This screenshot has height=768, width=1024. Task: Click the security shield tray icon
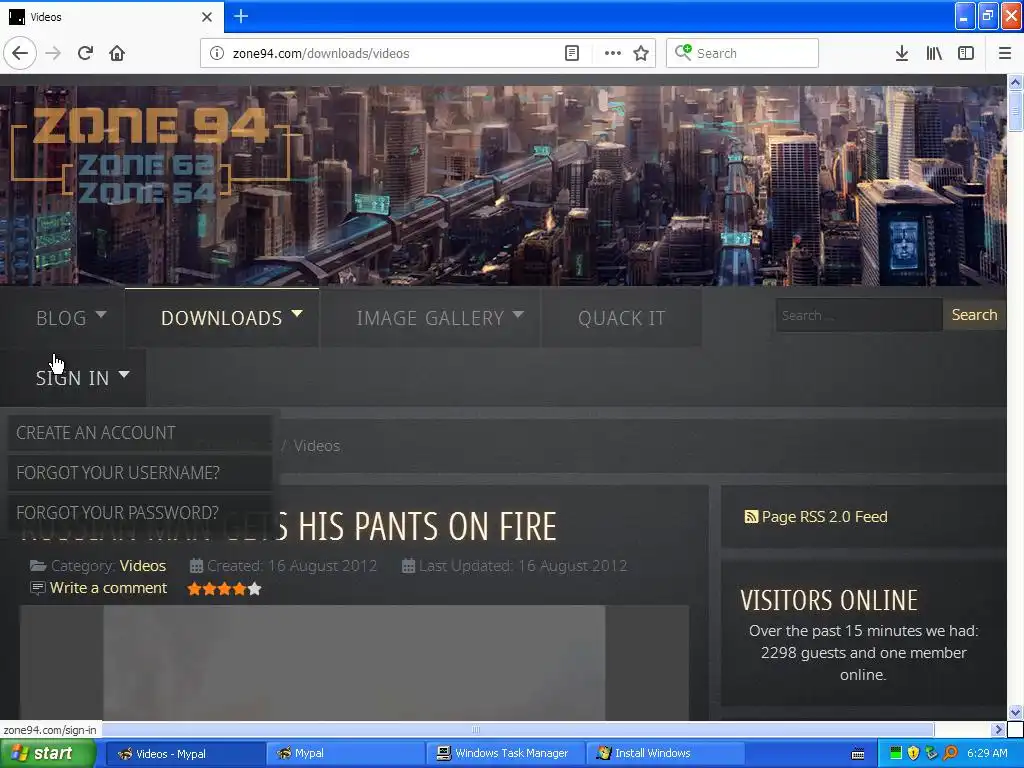[x=914, y=754]
